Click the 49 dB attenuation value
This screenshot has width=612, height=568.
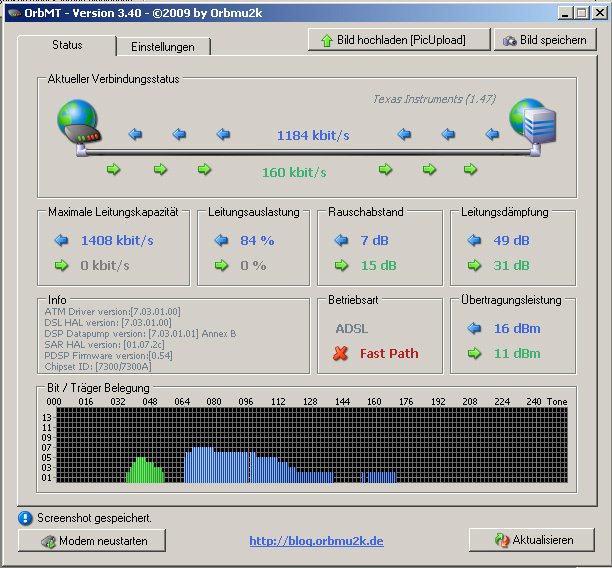(511, 240)
